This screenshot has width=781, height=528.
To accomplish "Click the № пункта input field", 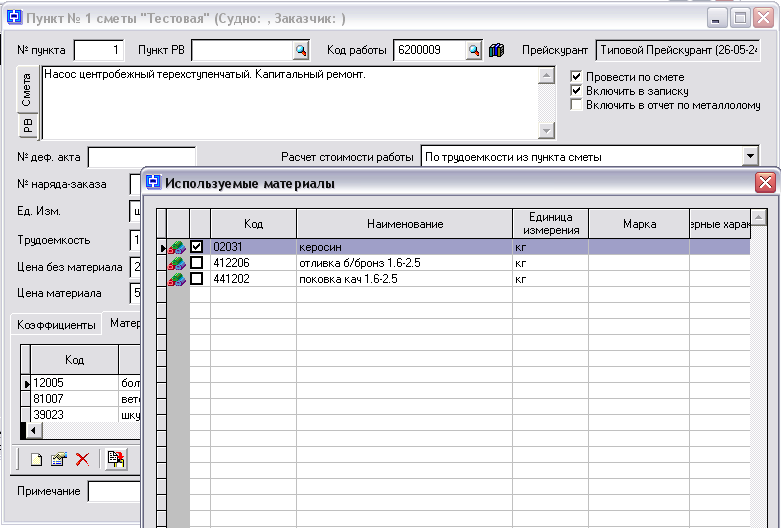I will pos(99,50).
